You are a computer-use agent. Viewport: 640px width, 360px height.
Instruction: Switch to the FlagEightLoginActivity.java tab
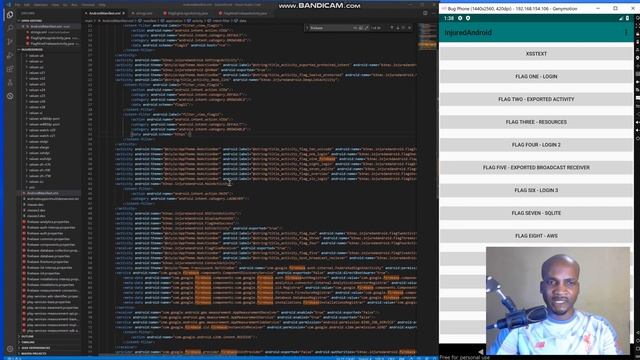(188, 13)
